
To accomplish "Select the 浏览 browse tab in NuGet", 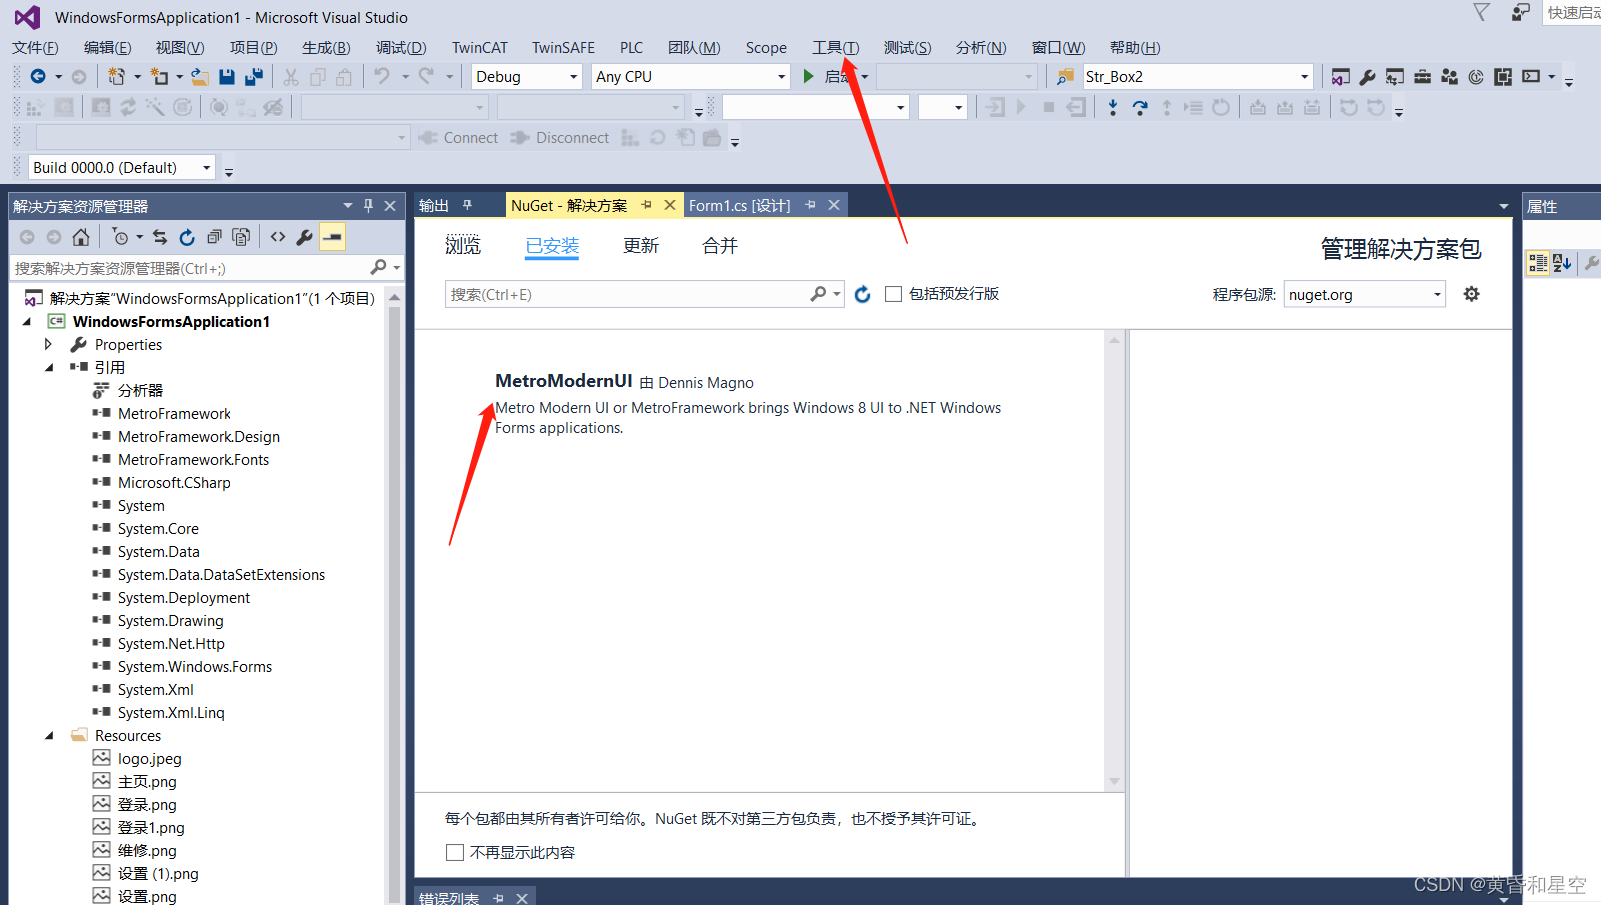I will point(463,246).
